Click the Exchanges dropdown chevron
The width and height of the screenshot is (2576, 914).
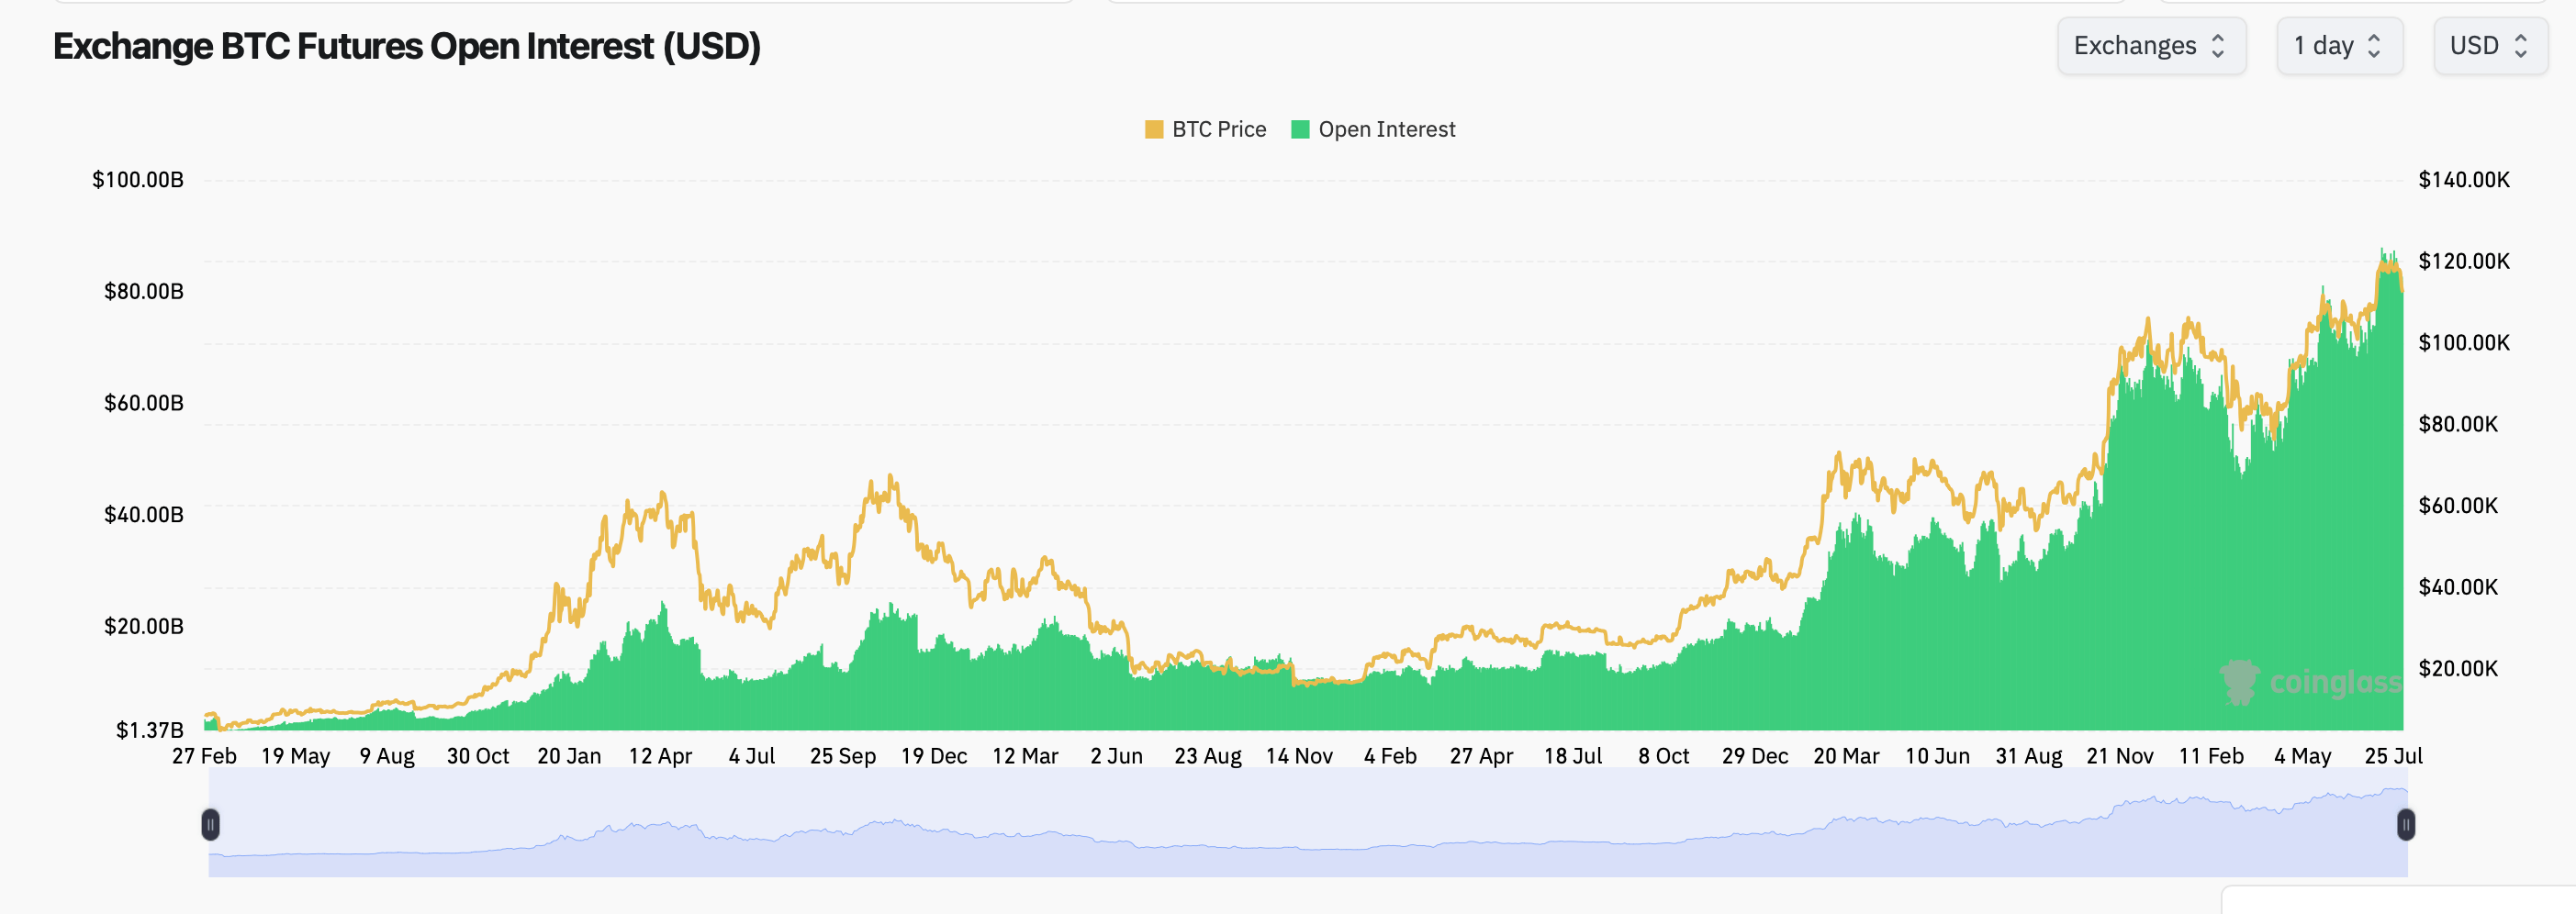pos(2220,46)
